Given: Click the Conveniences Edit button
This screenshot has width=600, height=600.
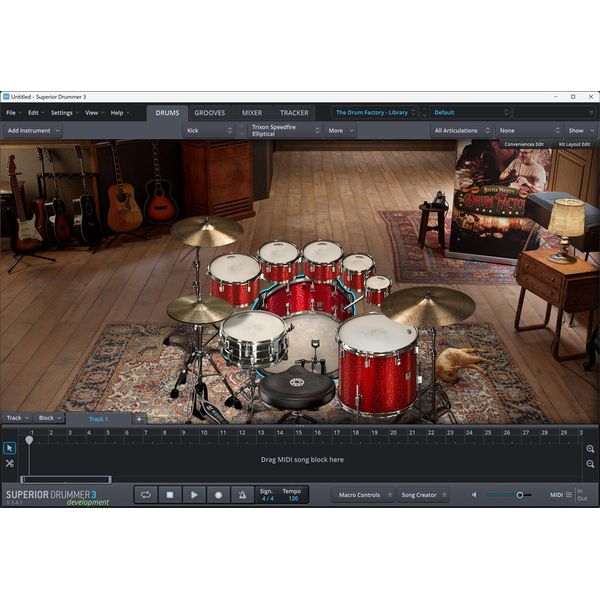Looking at the screenshot, I should click(x=524, y=144).
